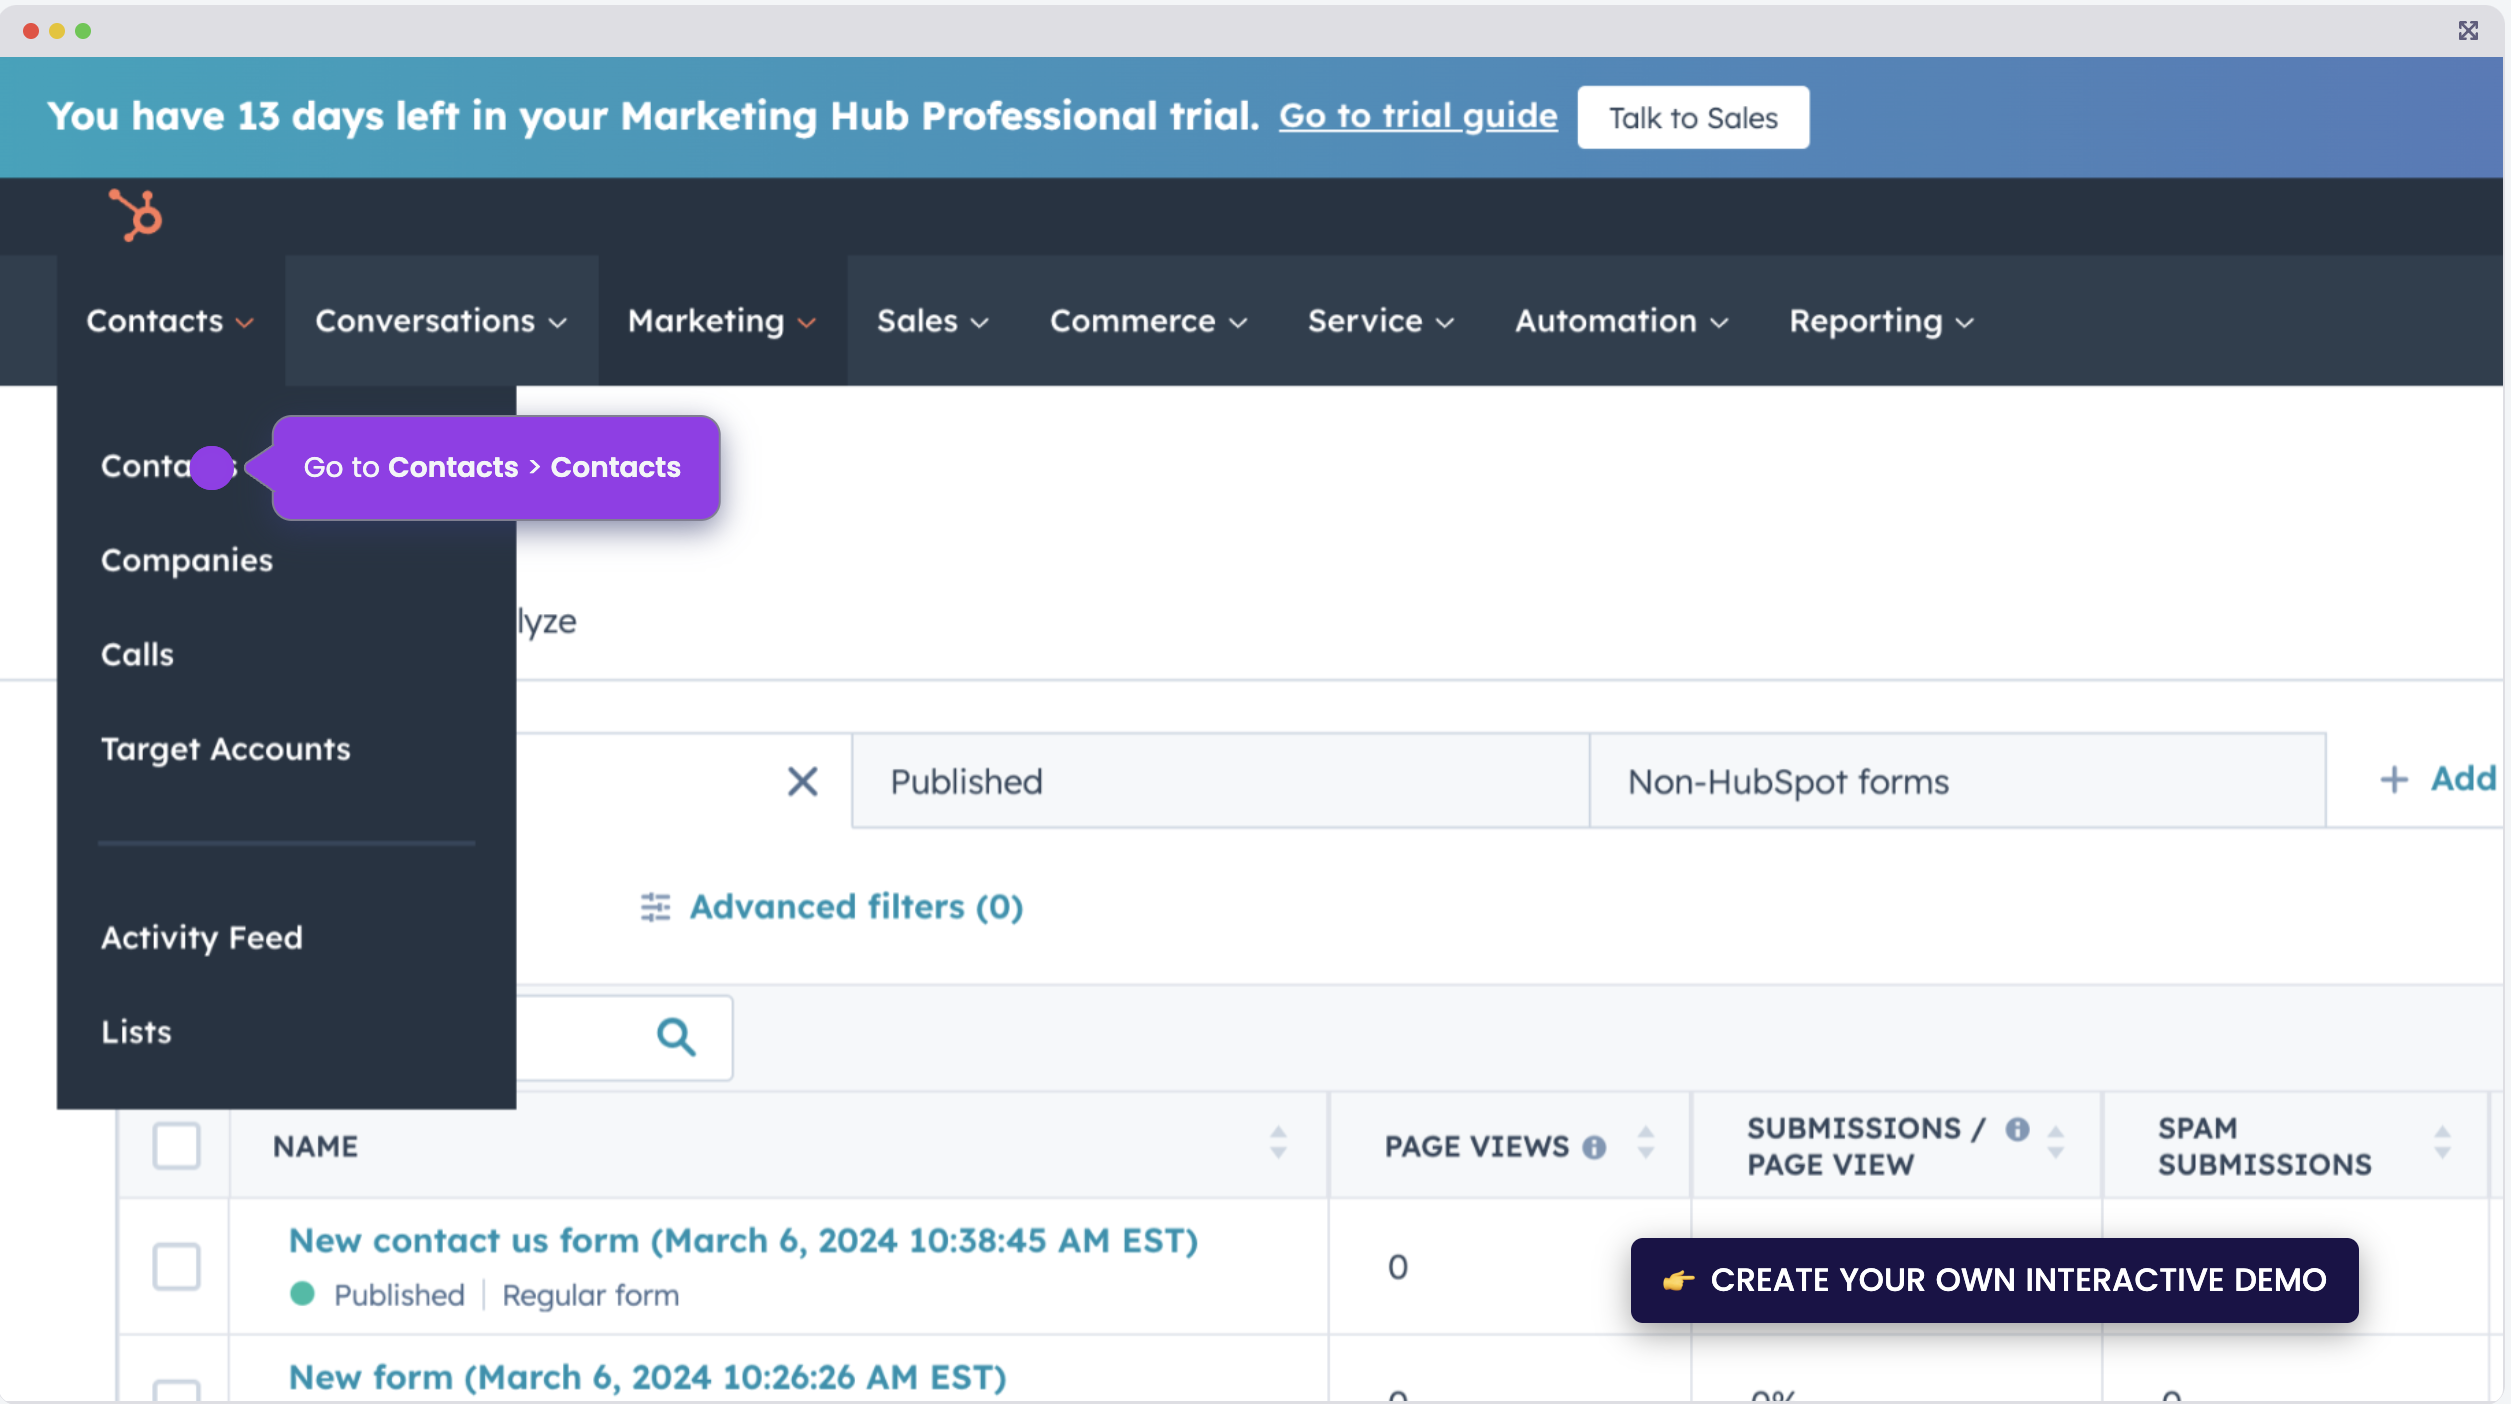Viewport: 2511px width, 1404px height.
Task: Click the Talk to Sales button
Action: pos(1692,117)
